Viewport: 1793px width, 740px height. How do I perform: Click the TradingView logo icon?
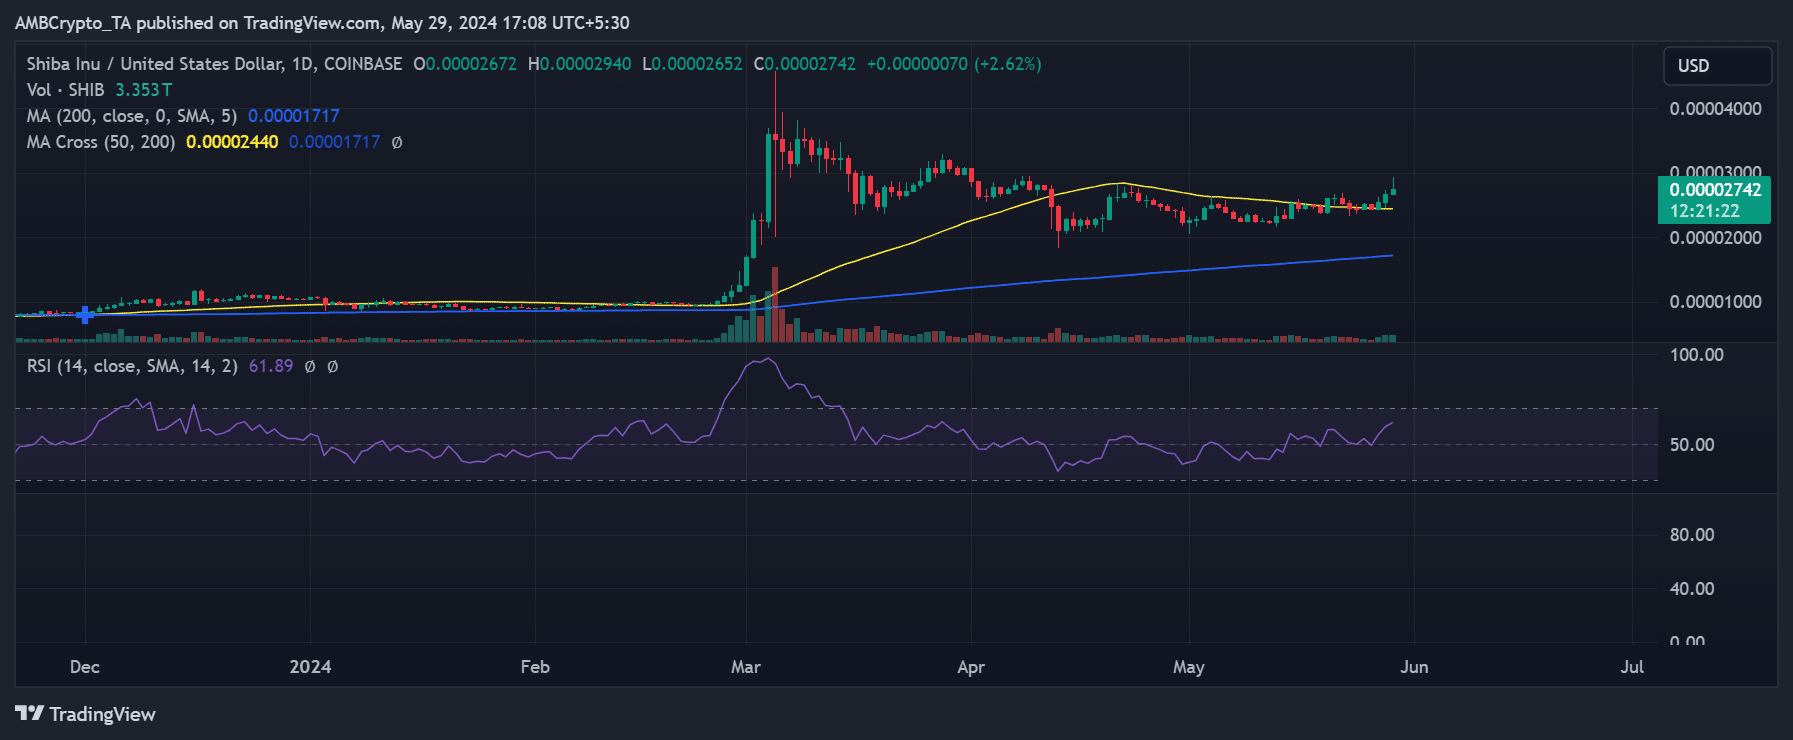pyautogui.click(x=29, y=713)
